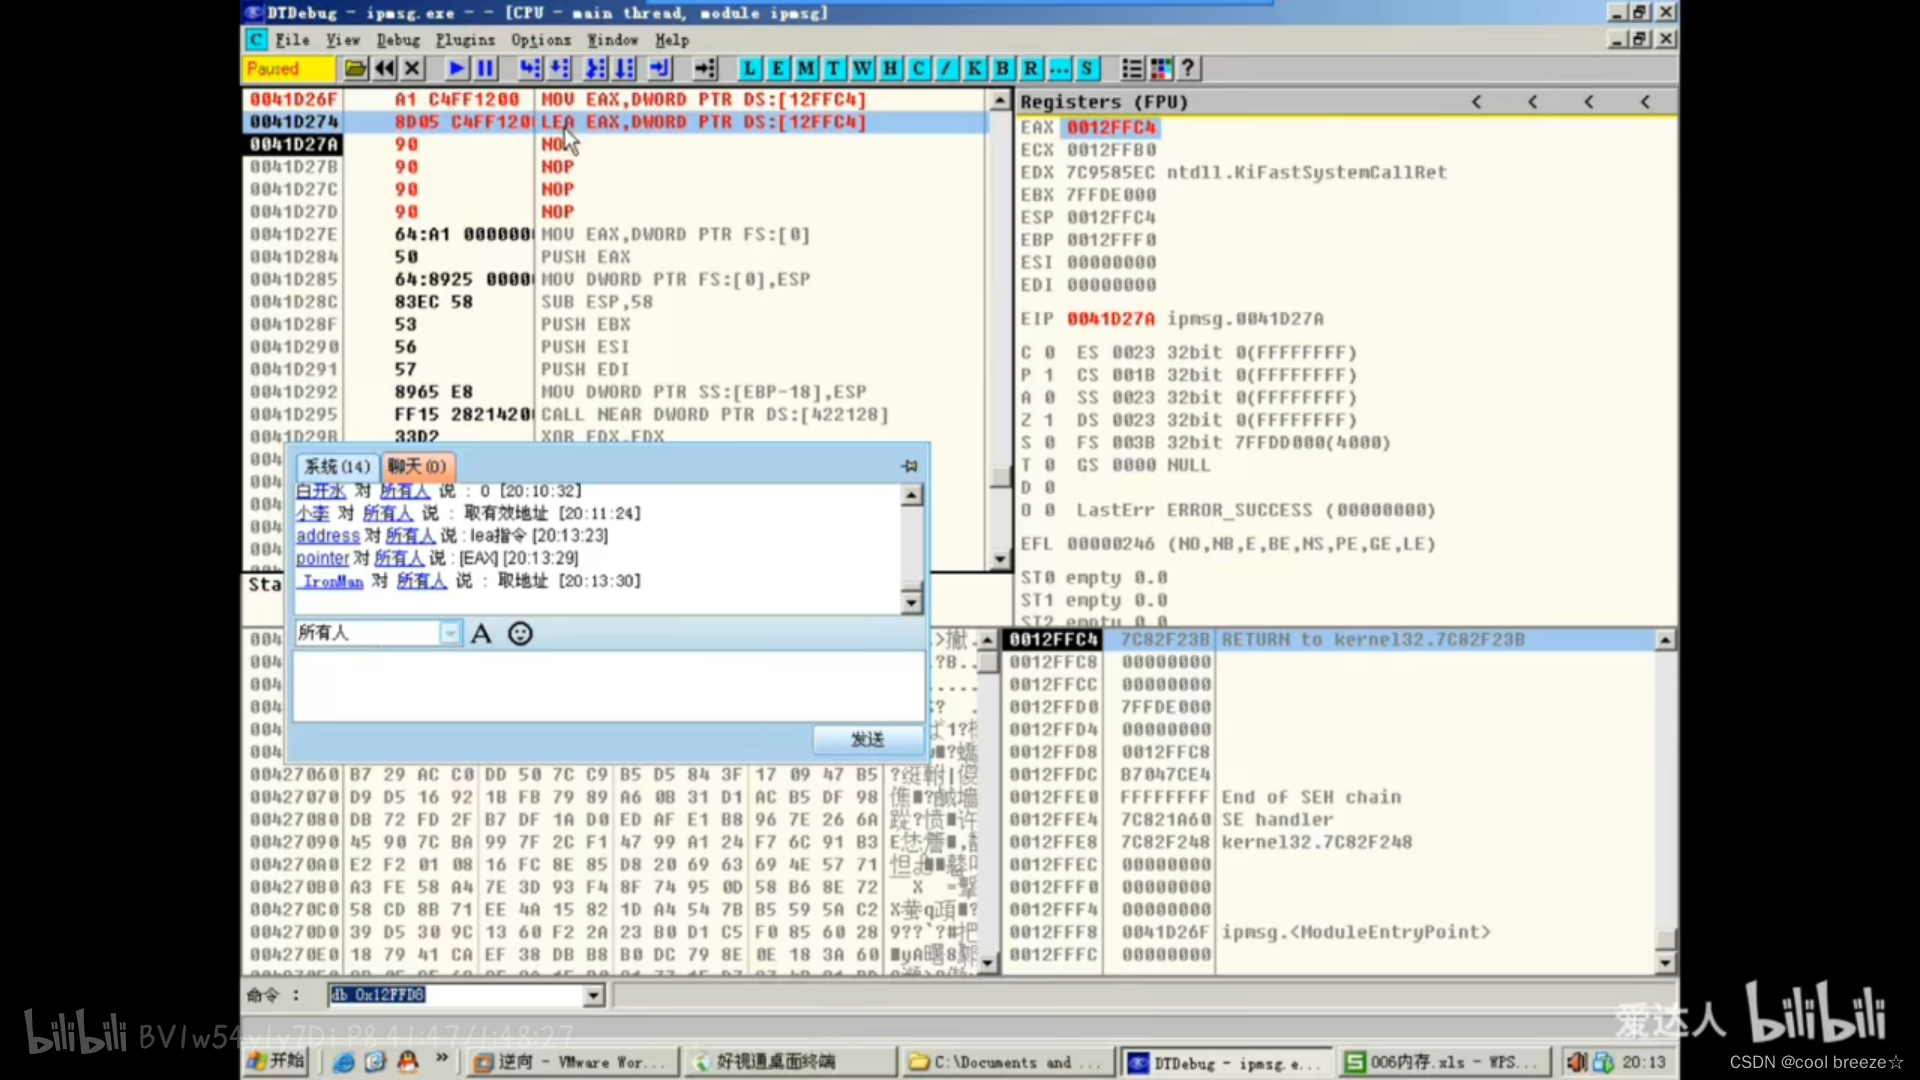Select EAX register value 0012FFC4
This screenshot has width=1920, height=1080.
(1111, 128)
